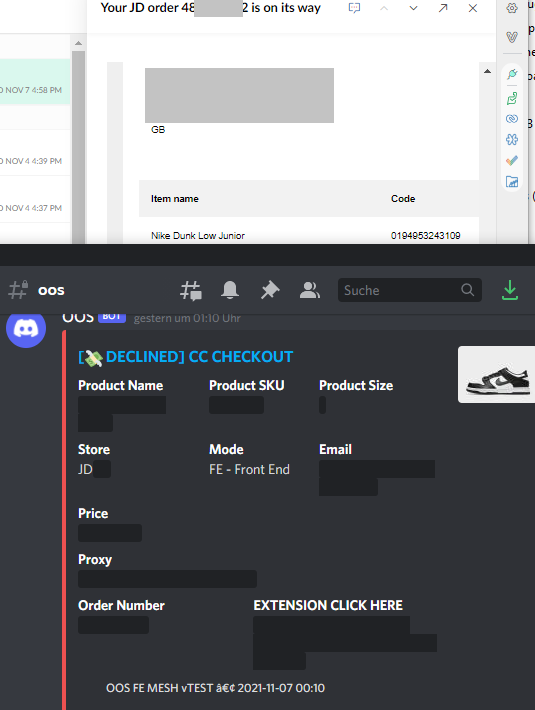
Task: Click the blue clover icon in sidebar
Action: point(512,139)
